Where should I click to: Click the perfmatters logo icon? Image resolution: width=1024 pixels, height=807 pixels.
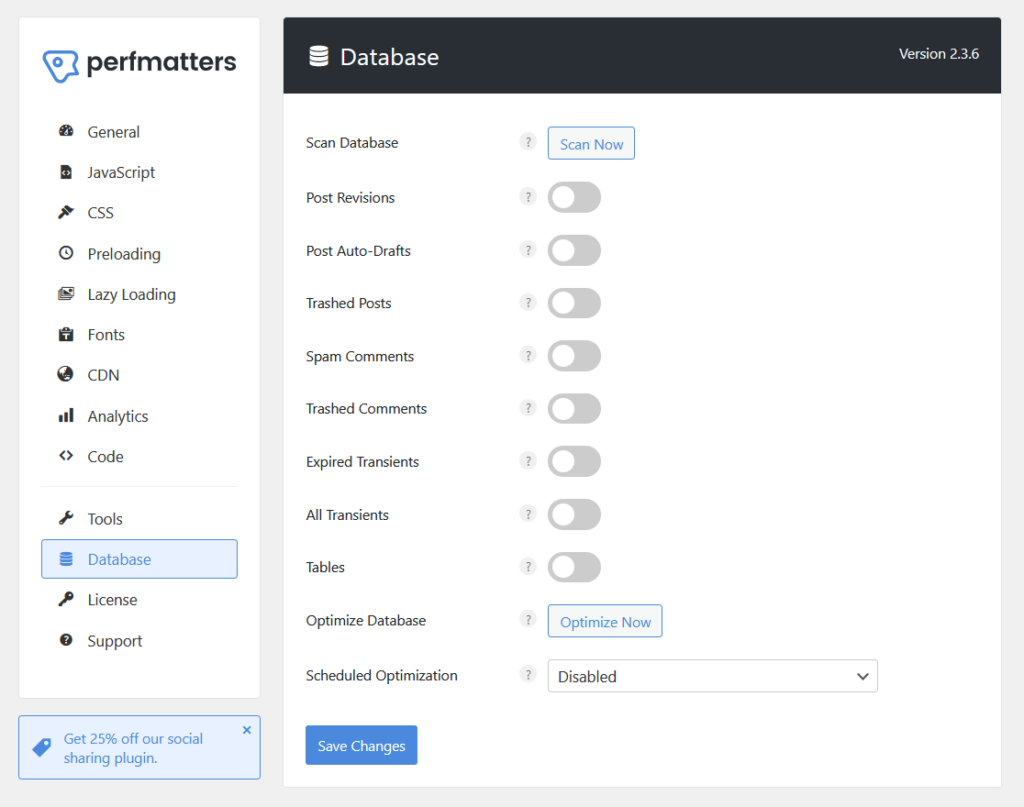(x=61, y=66)
